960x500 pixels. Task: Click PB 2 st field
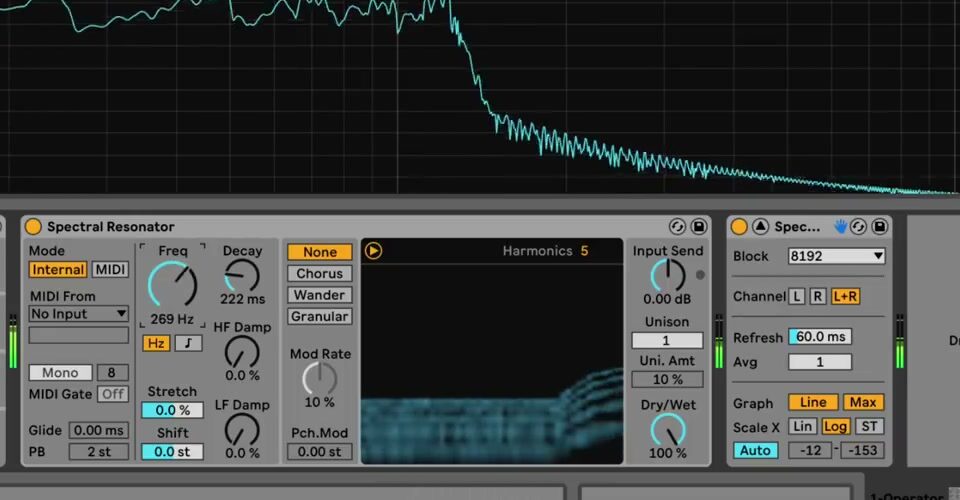pyautogui.click(x=99, y=452)
